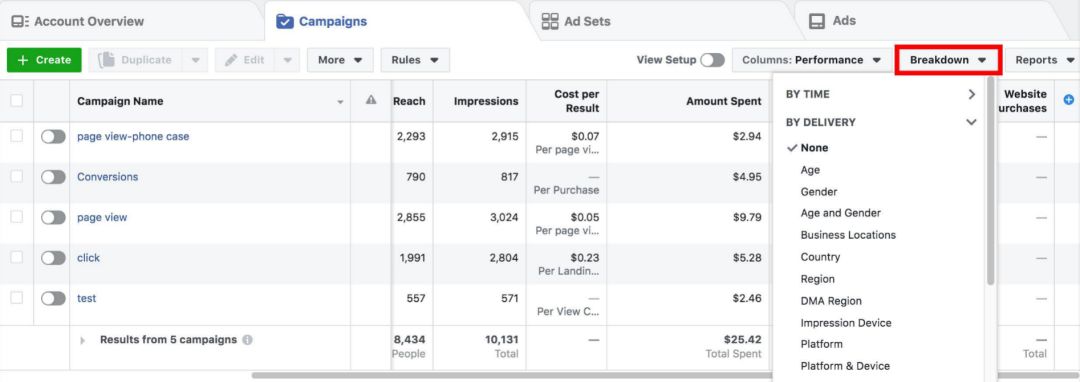The image size is (1080, 382).
Task: Select Age and Gender breakdown option
Action: tap(840, 213)
